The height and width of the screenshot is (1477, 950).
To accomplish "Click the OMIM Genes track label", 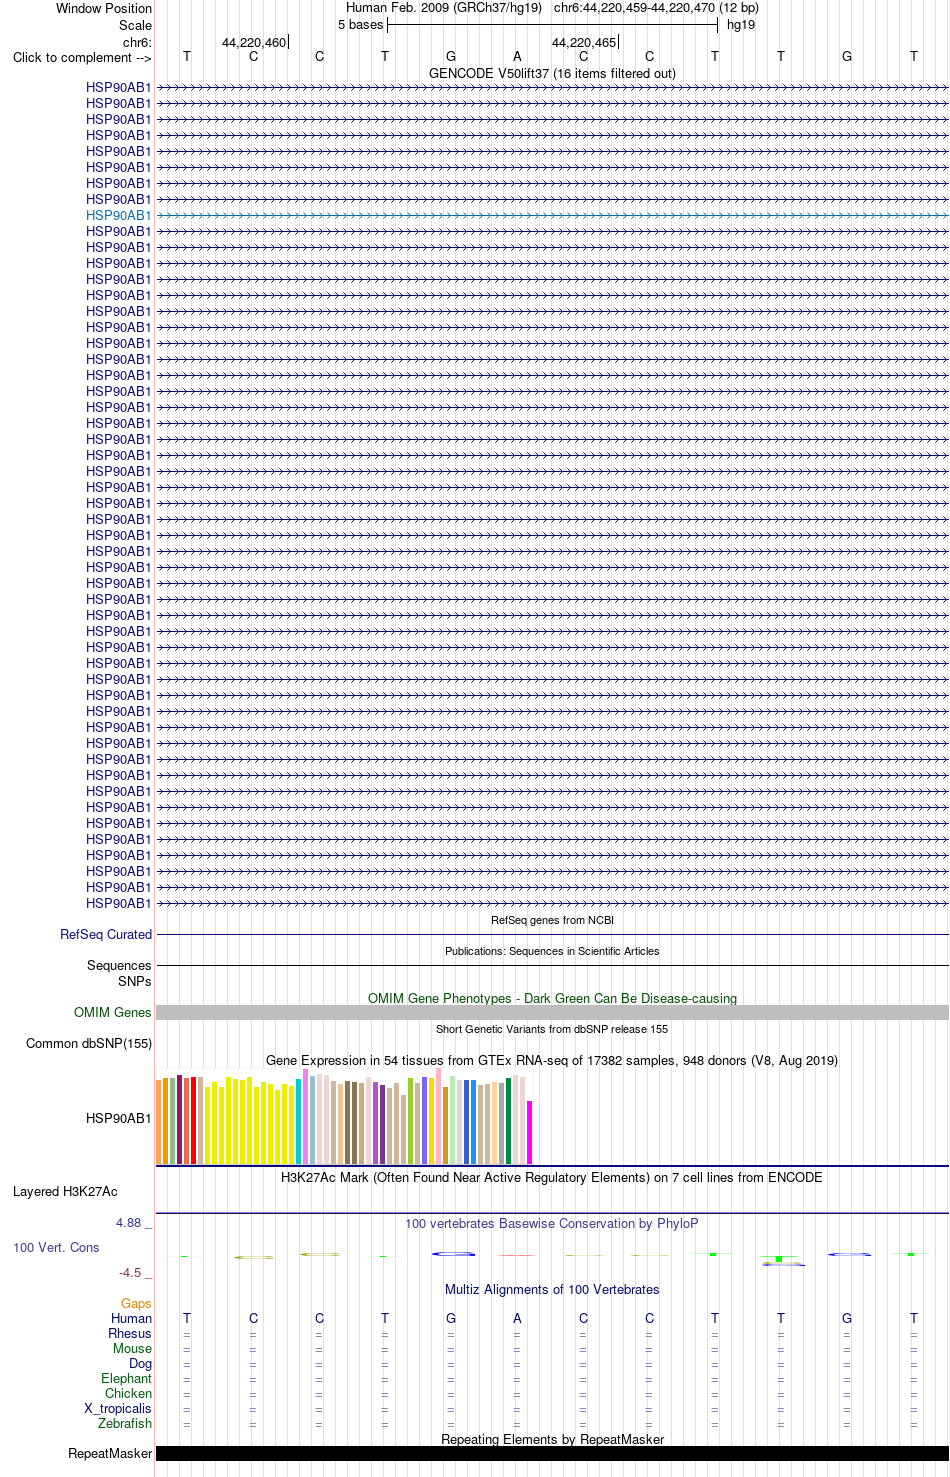I will click(113, 1012).
